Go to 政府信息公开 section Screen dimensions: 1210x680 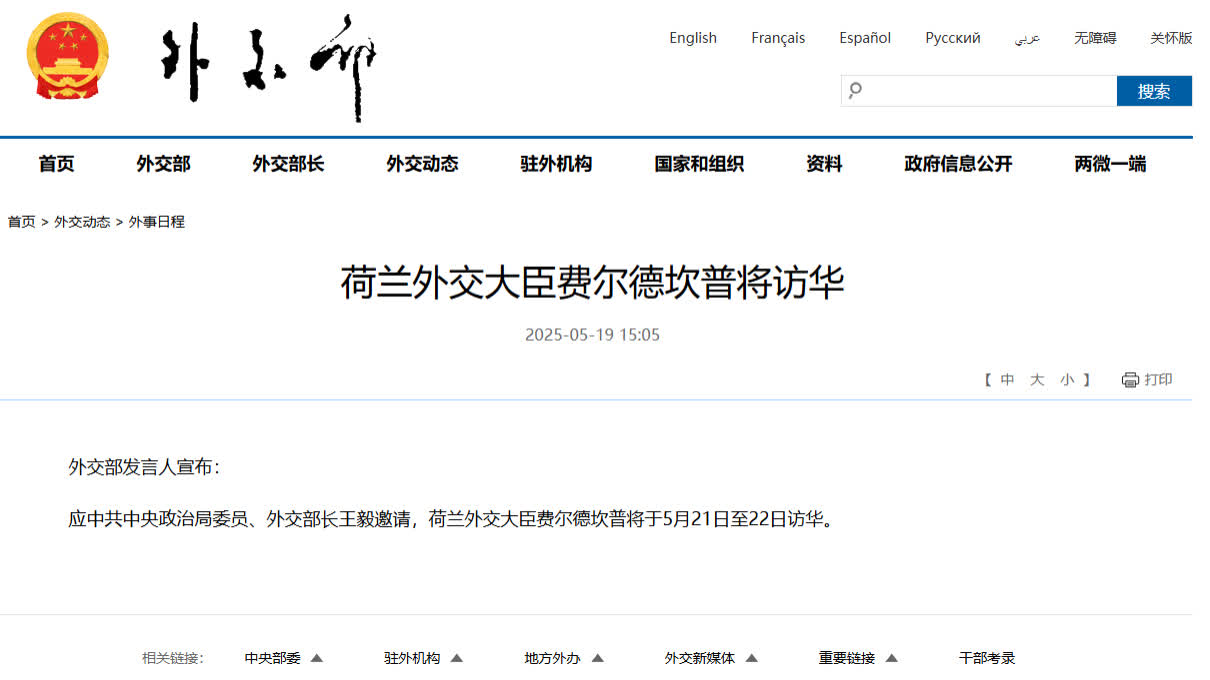coord(958,164)
